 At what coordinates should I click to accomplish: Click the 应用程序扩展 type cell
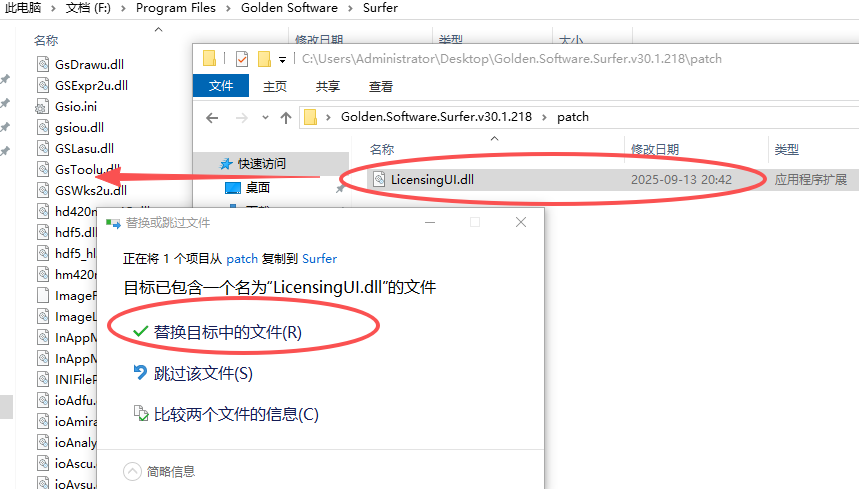coord(811,180)
